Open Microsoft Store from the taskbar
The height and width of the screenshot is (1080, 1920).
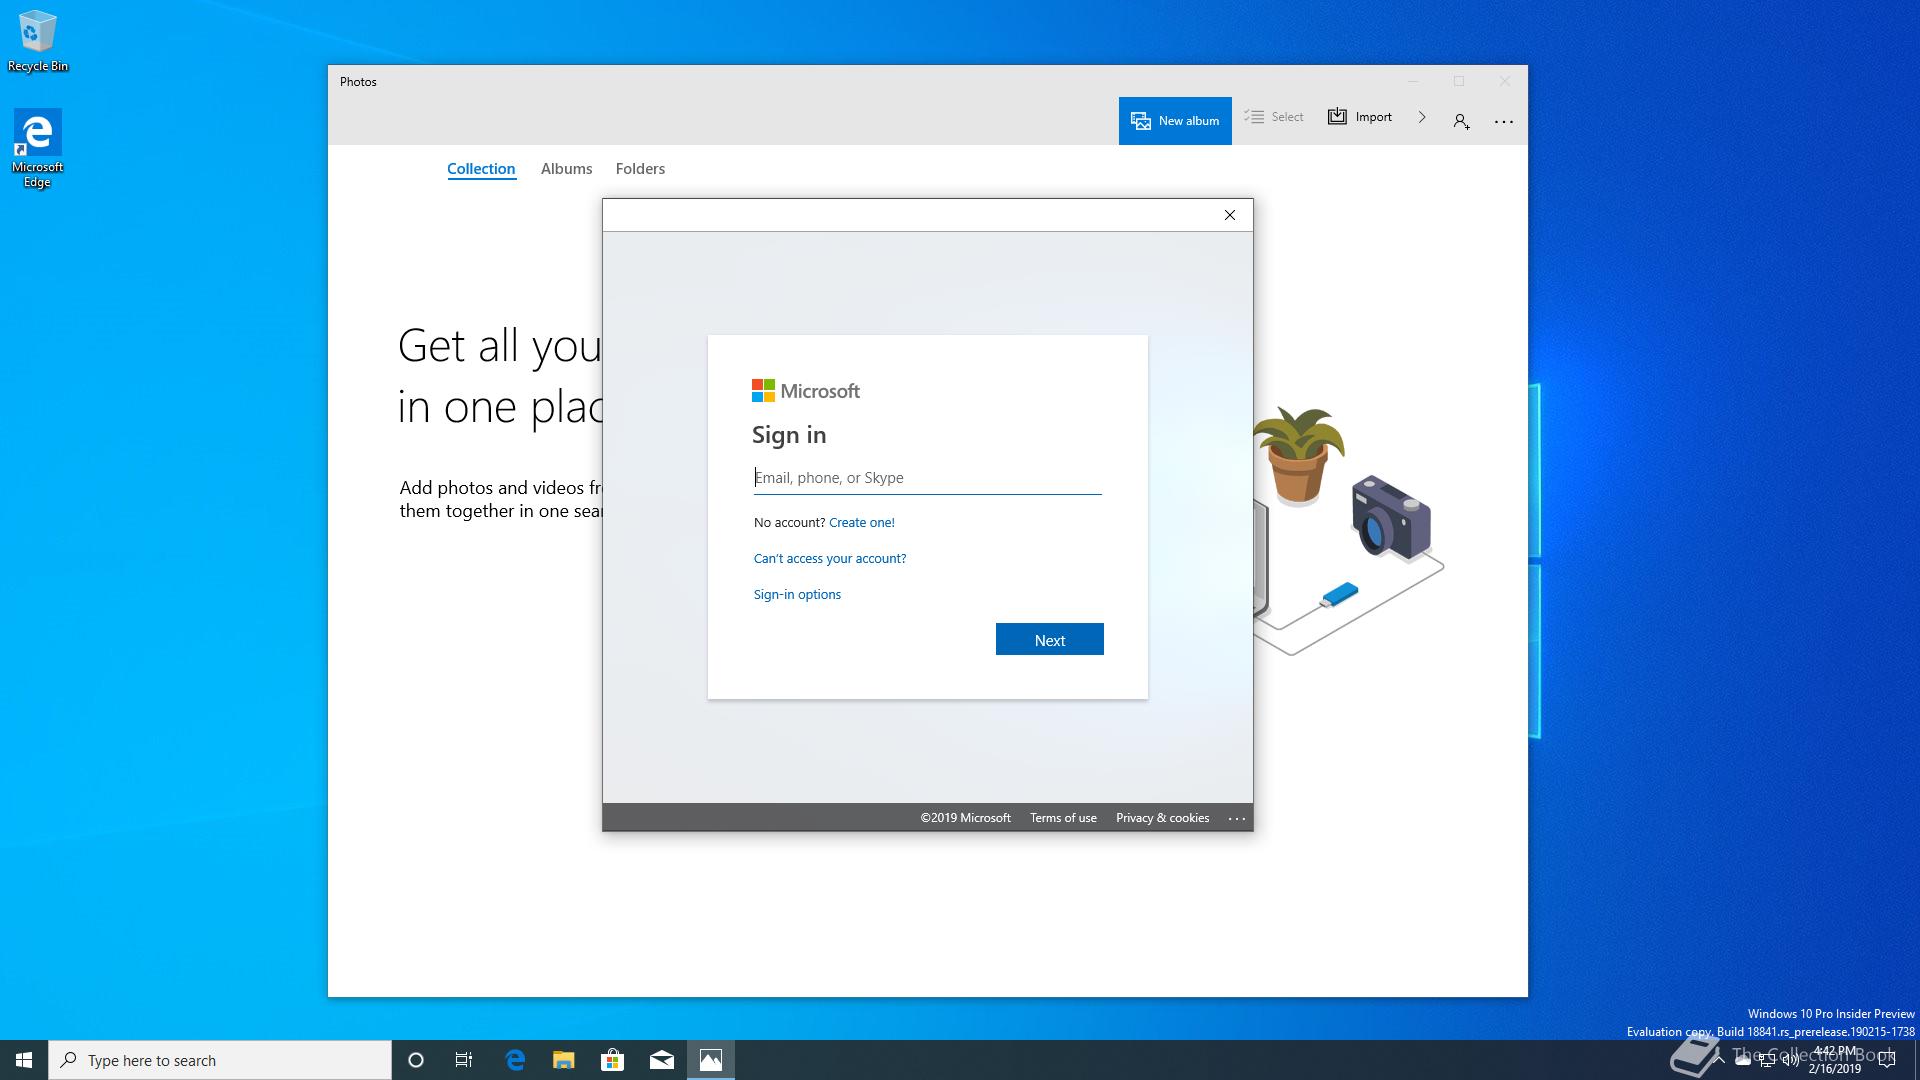[613, 1060]
